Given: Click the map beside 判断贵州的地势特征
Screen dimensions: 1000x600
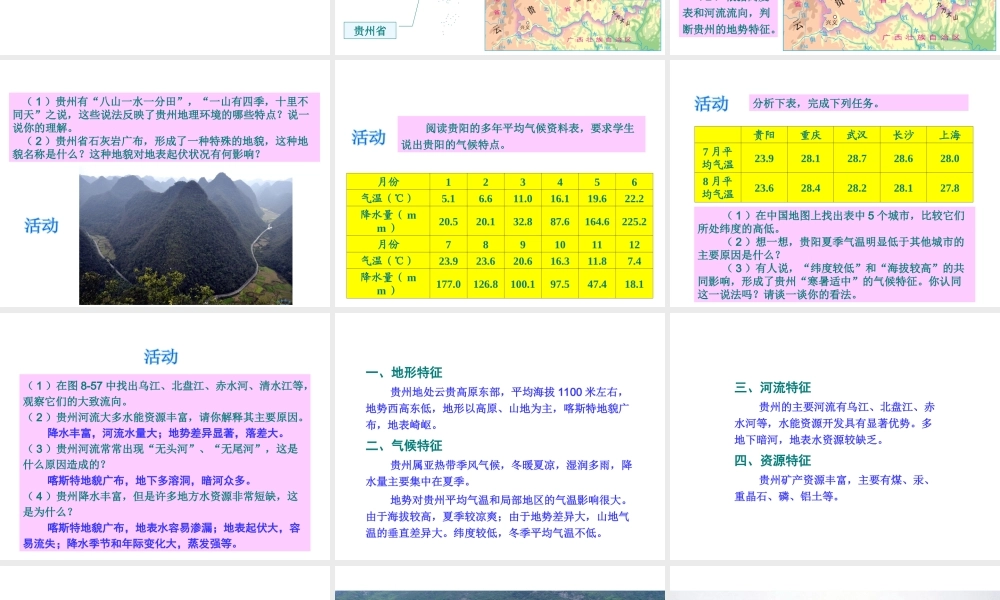Looking at the screenshot, I should 891,24.
